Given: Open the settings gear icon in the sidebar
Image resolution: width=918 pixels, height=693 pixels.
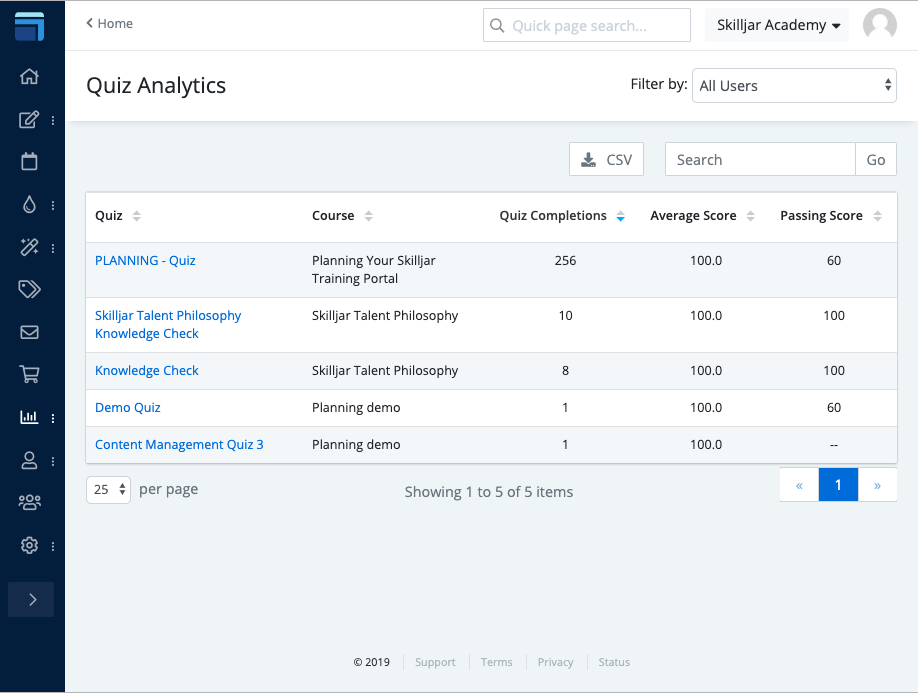Looking at the screenshot, I should pyautogui.click(x=29, y=545).
